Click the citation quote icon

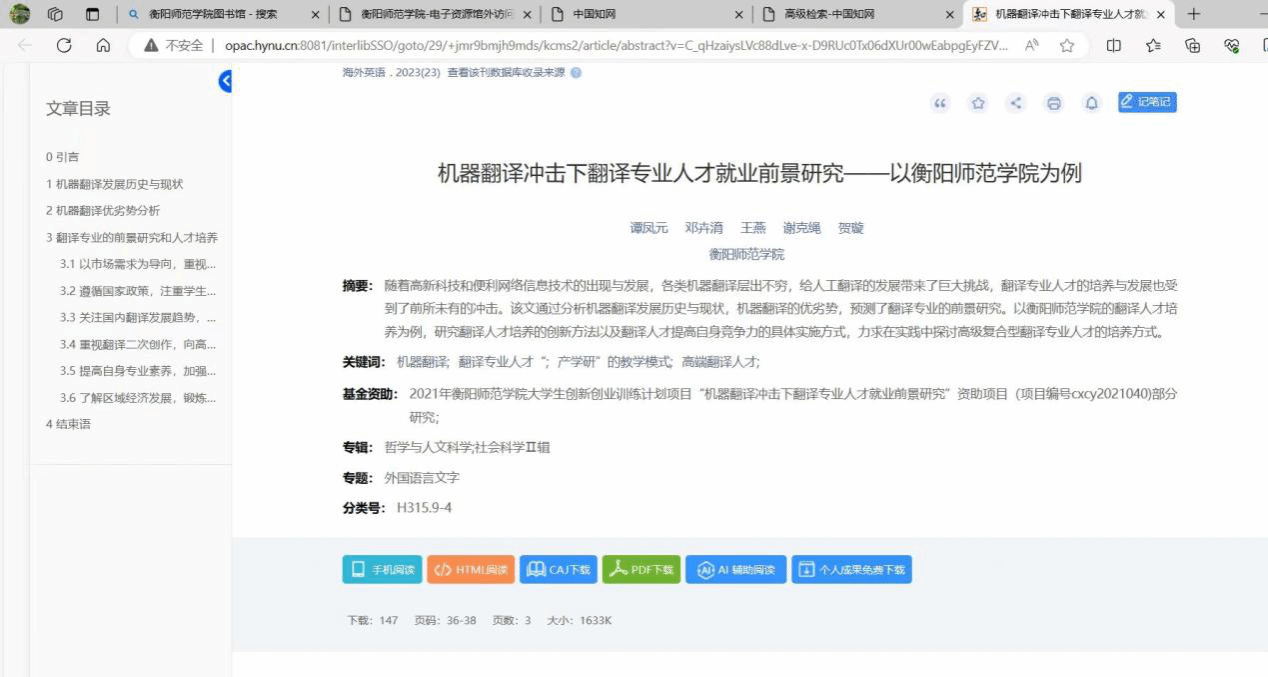coord(940,103)
